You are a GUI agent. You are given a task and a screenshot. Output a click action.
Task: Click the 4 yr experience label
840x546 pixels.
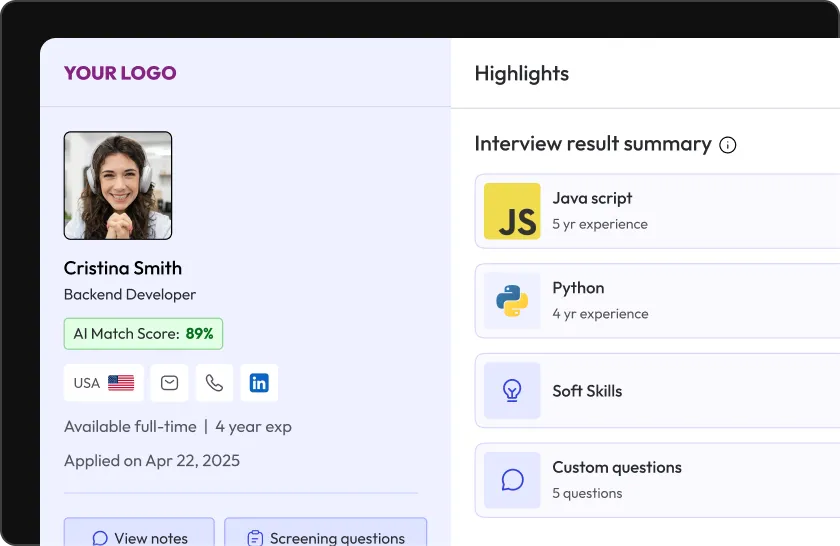click(600, 313)
